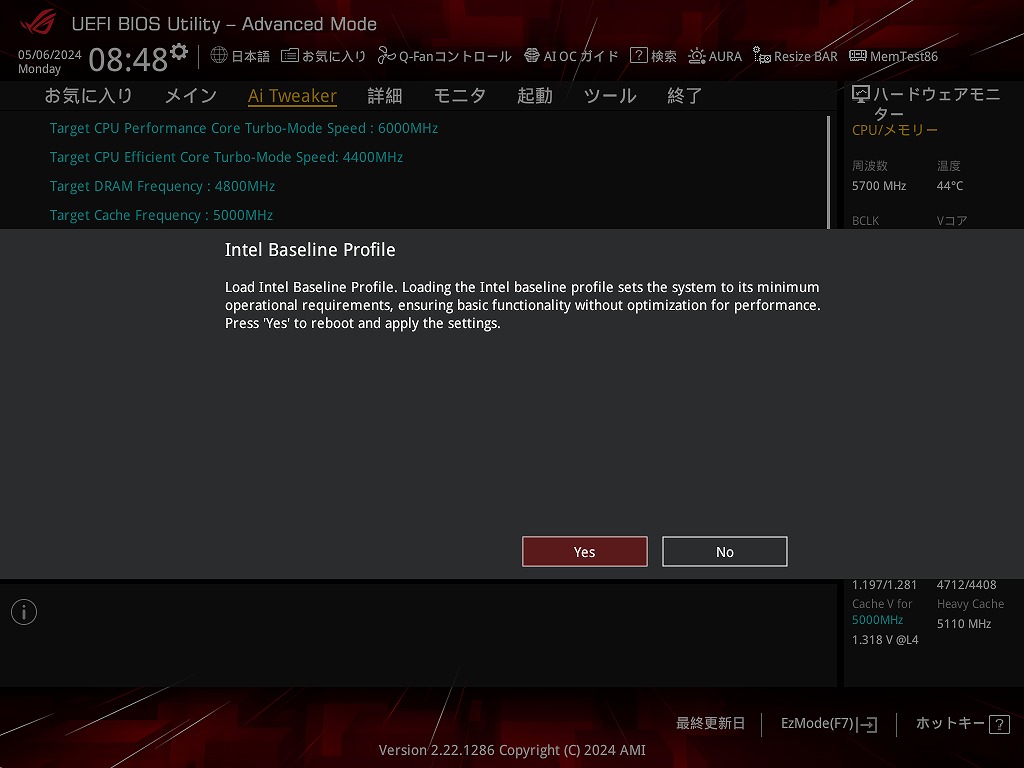
Task: Click the 08:48 clock display
Action: [128, 60]
